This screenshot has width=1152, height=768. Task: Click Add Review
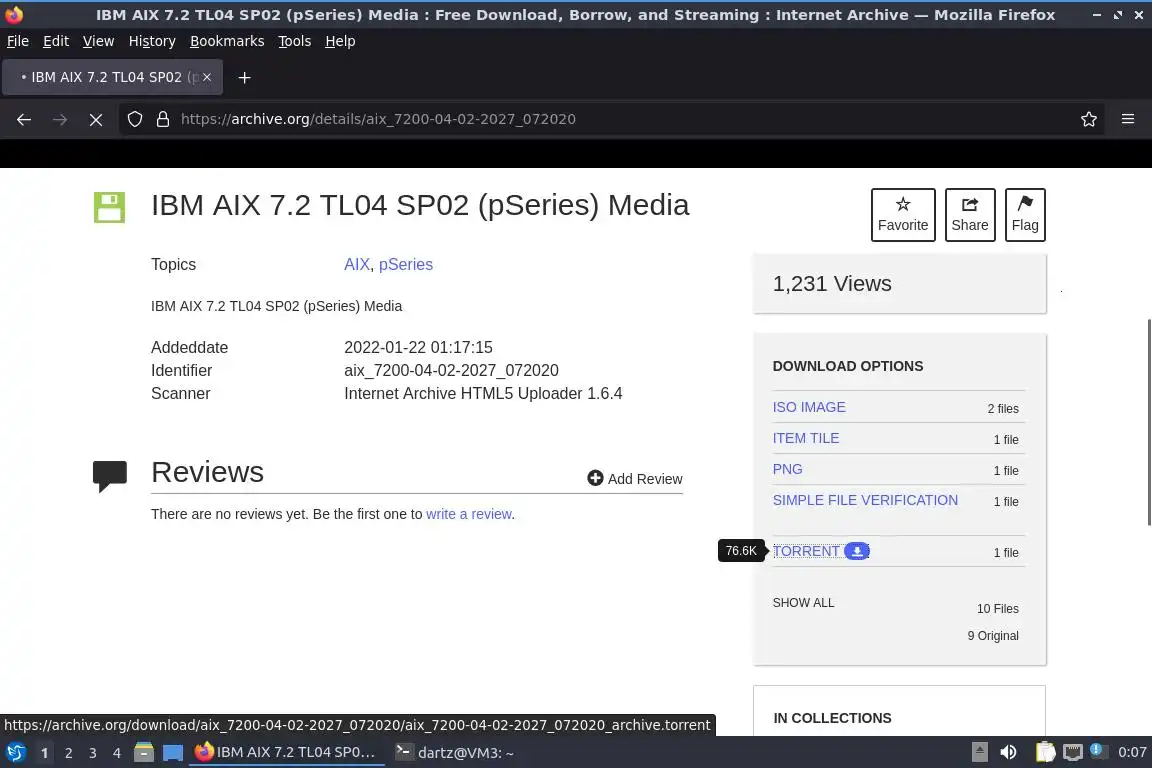[635, 478]
